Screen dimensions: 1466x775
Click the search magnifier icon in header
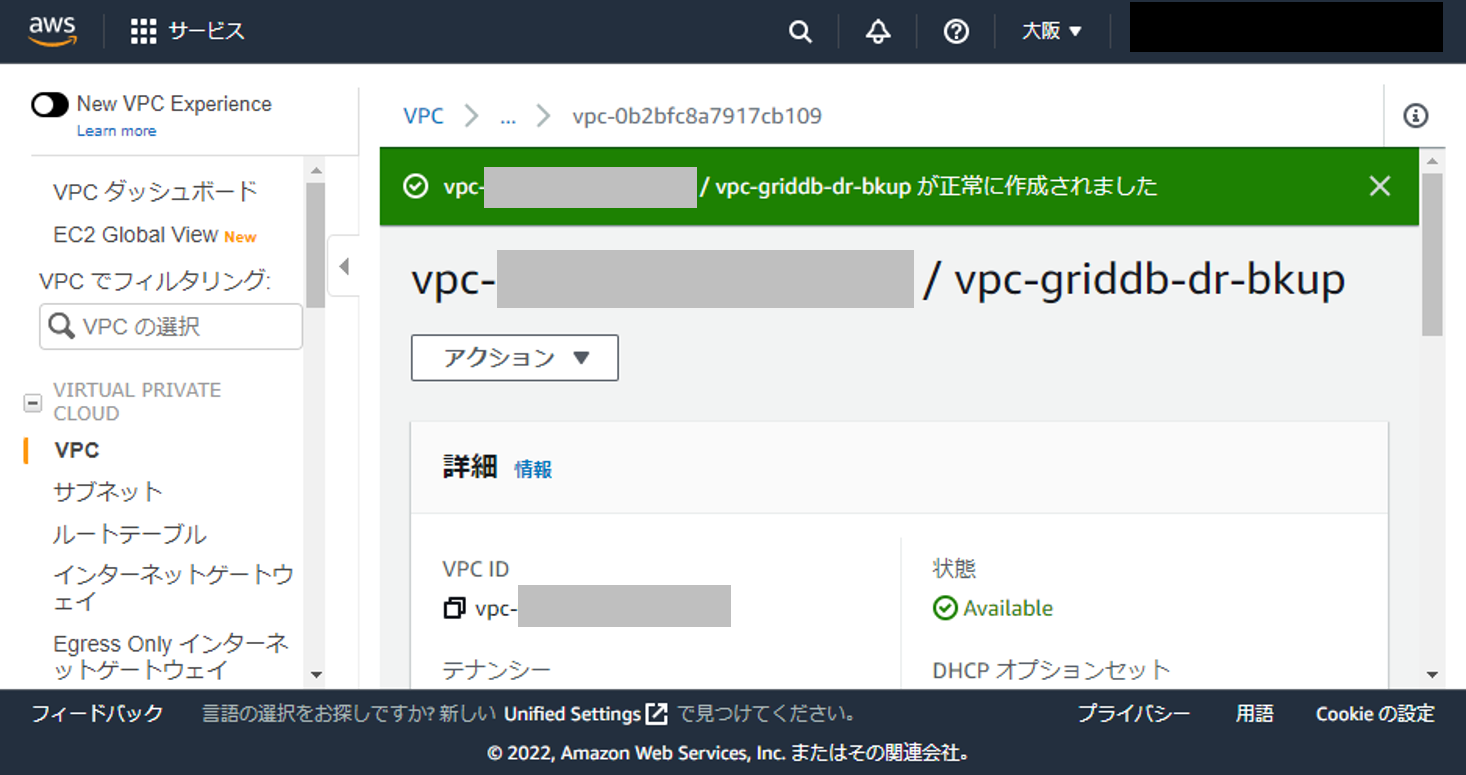[x=800, y=32]
